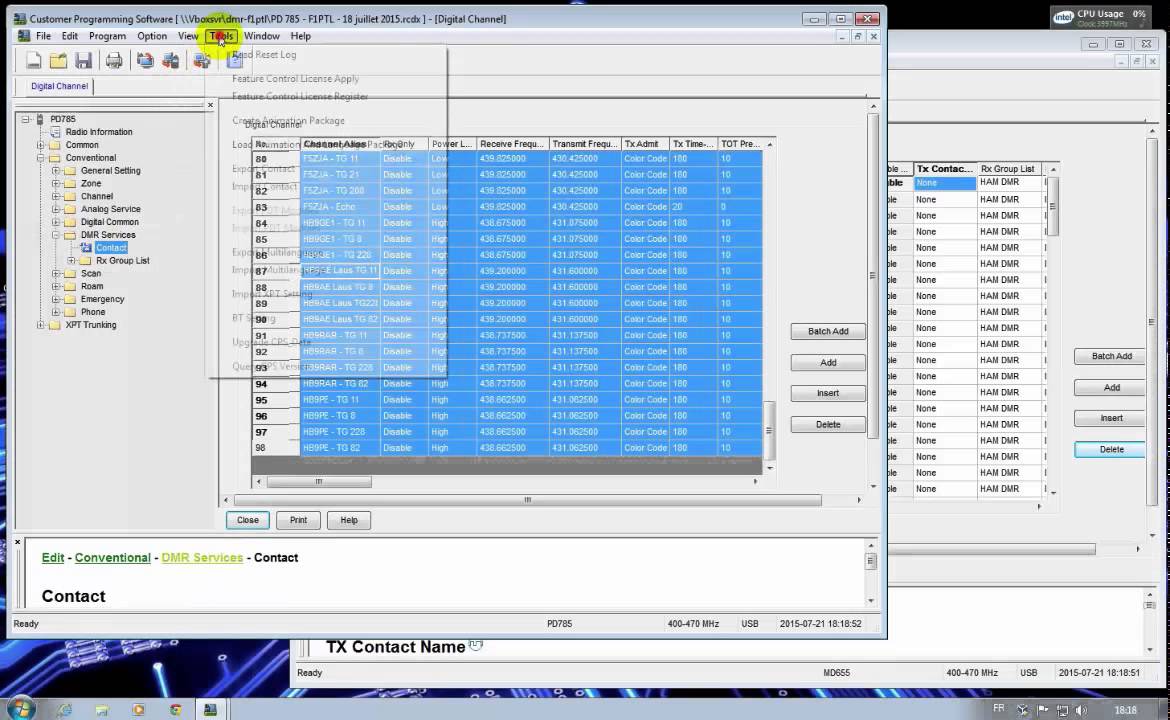Choose Feature Control License Apply in Tools menu

(x=295, y=78)
